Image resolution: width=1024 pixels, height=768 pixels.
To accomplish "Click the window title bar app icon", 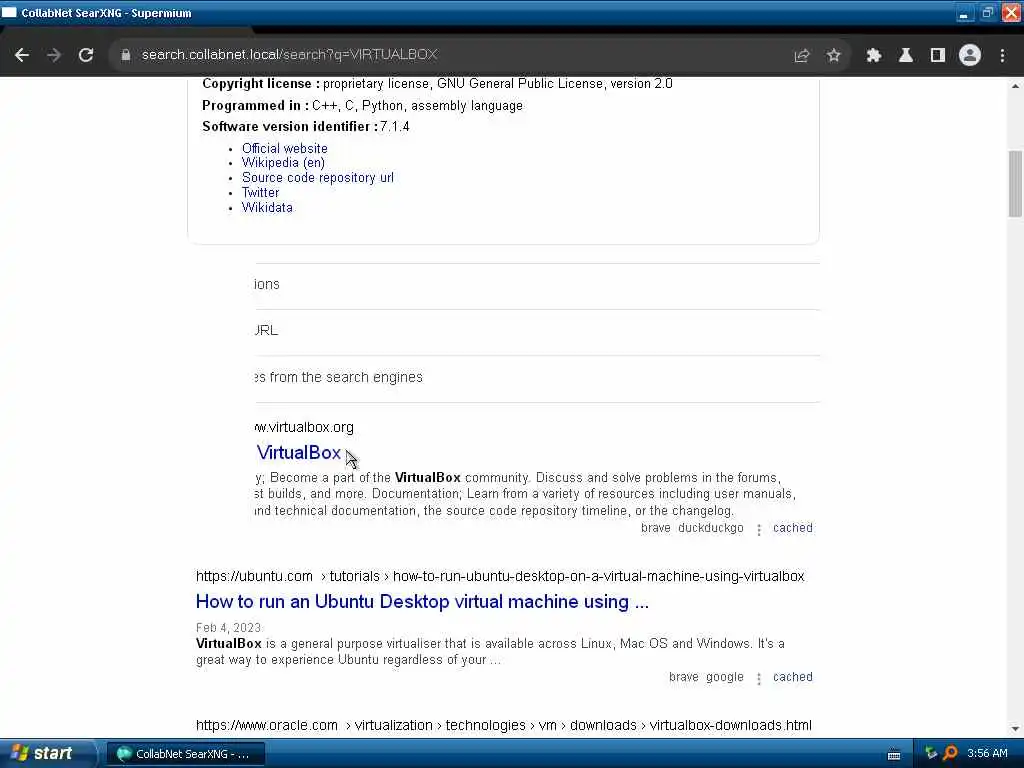I will click(9, 12).
